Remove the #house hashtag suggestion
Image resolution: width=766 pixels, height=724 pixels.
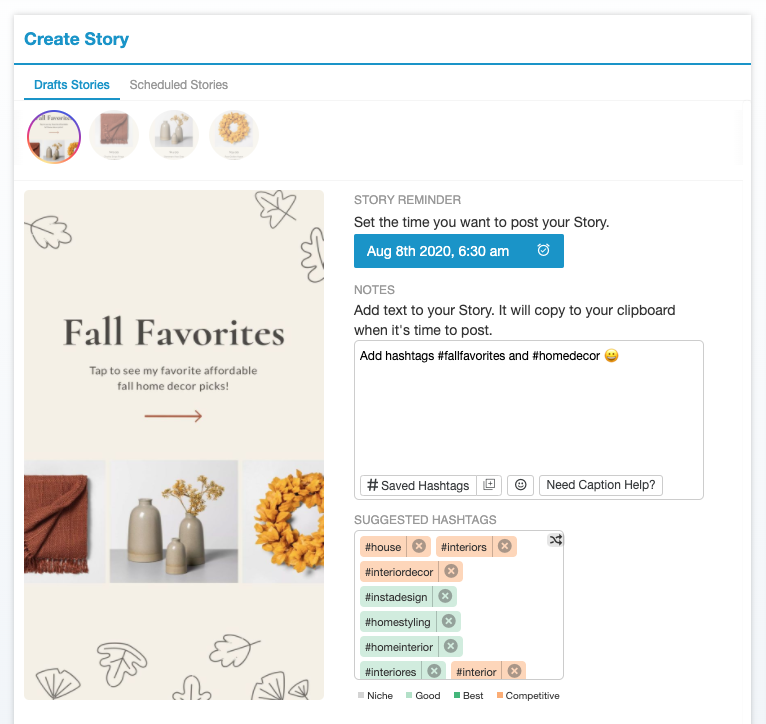419,546
